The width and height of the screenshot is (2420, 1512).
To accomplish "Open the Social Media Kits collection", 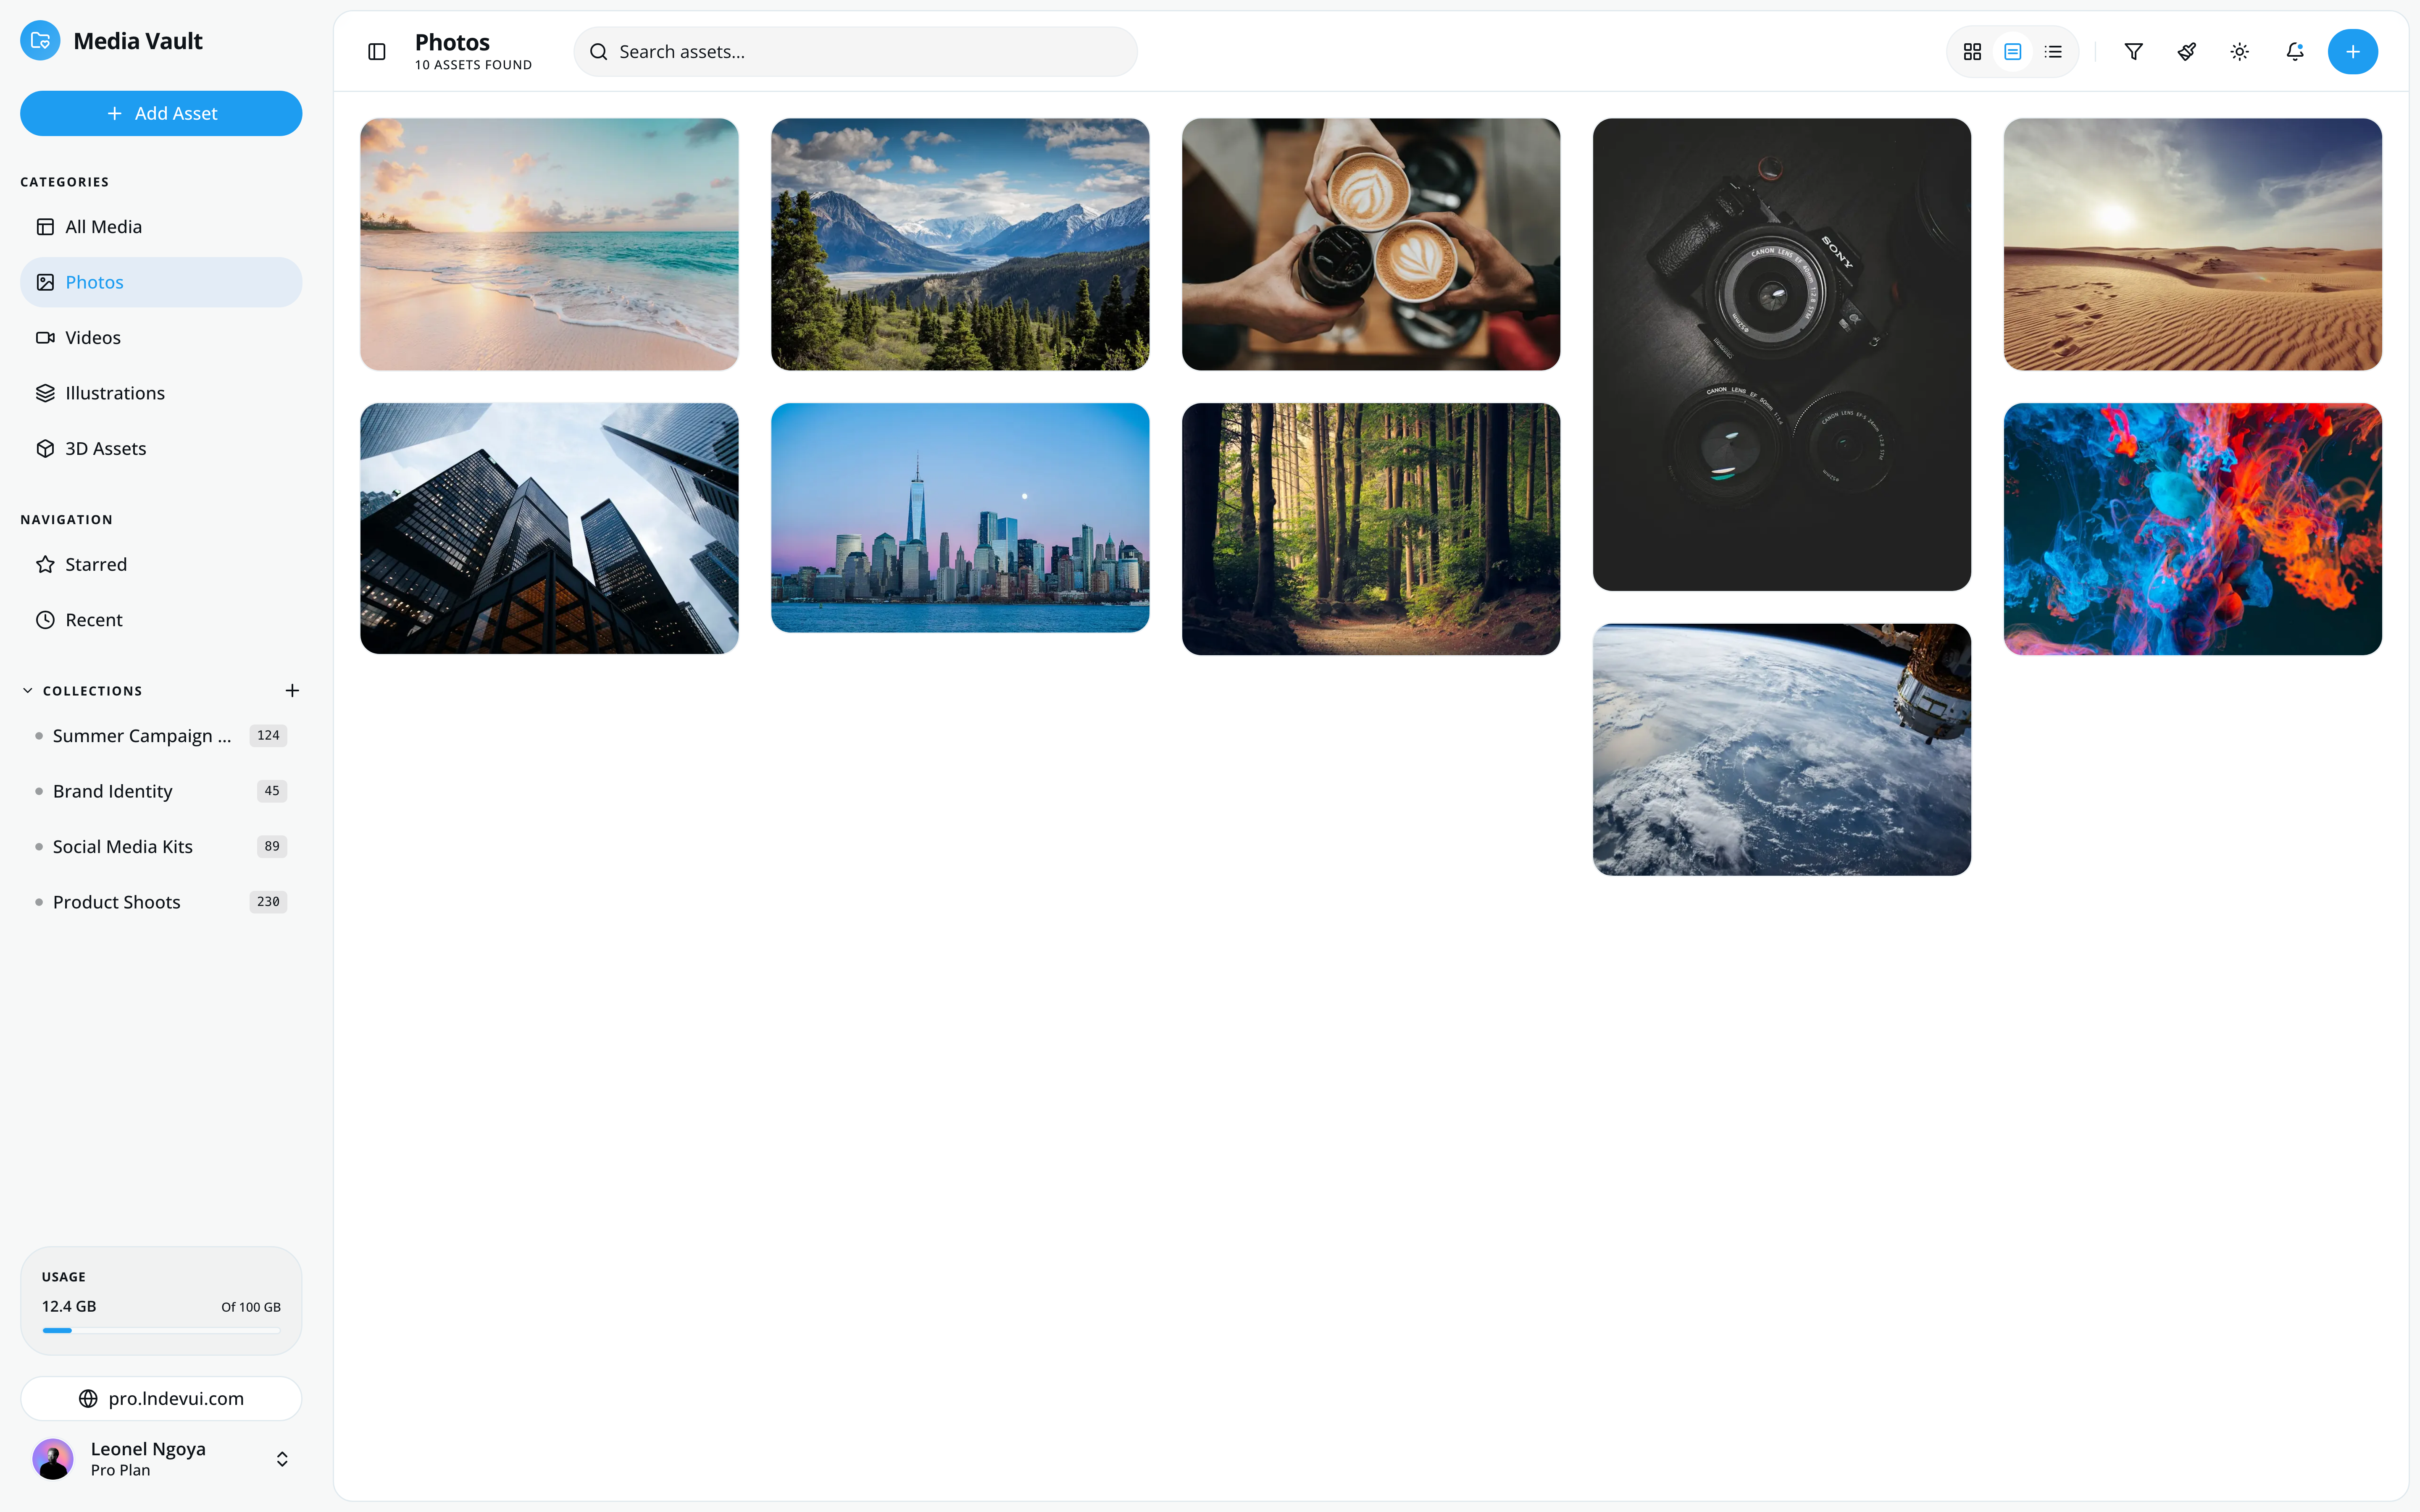I will [161, 847].
